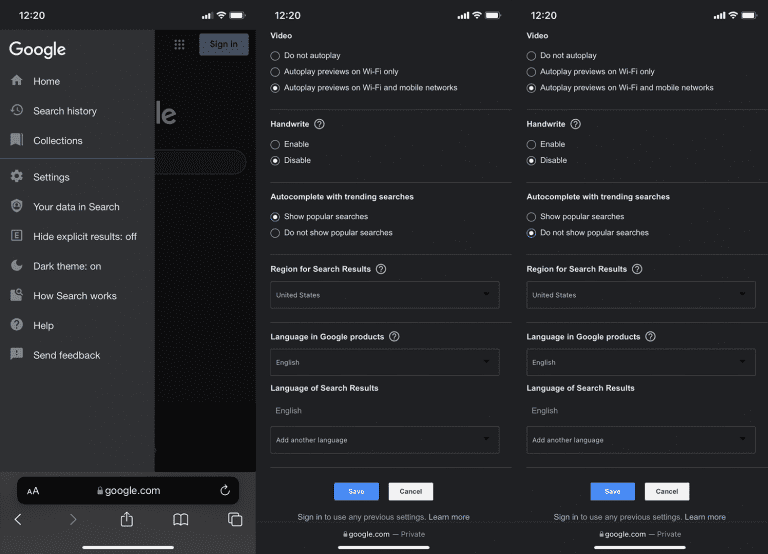The height and width of the screenshot is (554, 768).
Task: Click Handwrite help icon on middle screen
Action: tap(319, 124)
